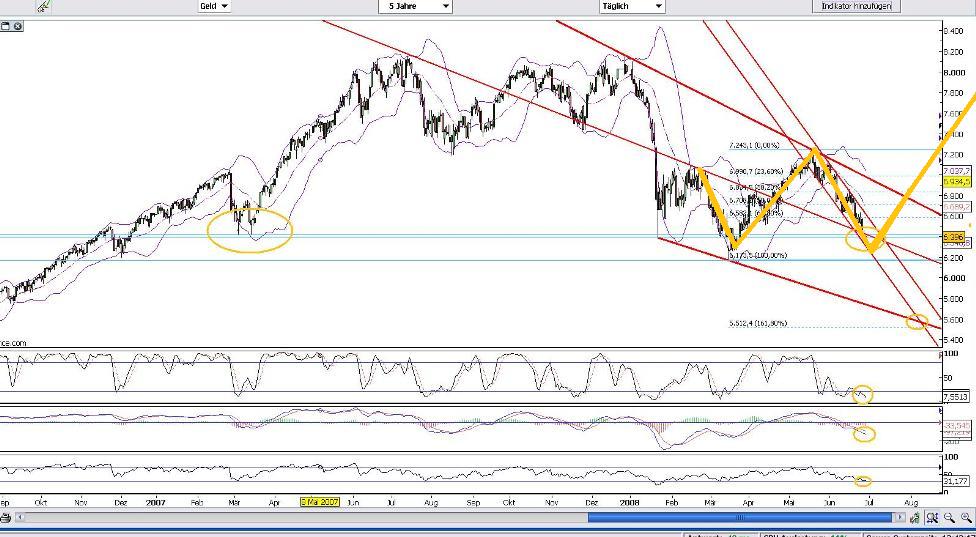Click the orange 6.396 price label on the price axis
The width and height of the screenshot is (976, 537).
click(954, 236)
